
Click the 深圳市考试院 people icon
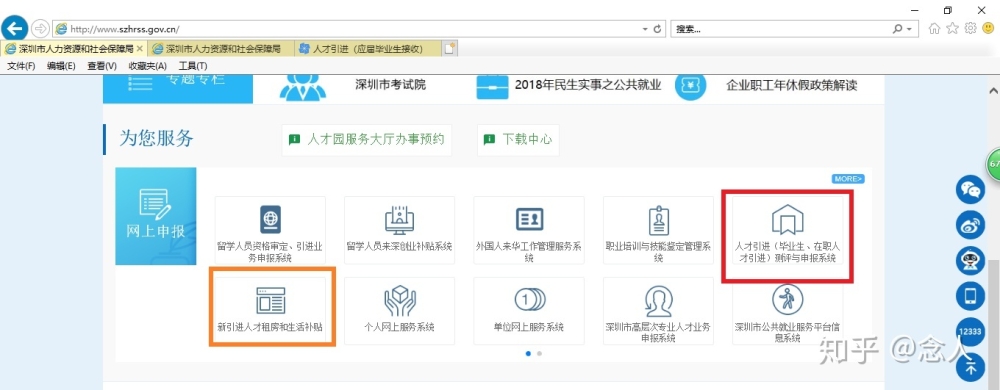tap(303, 88)
